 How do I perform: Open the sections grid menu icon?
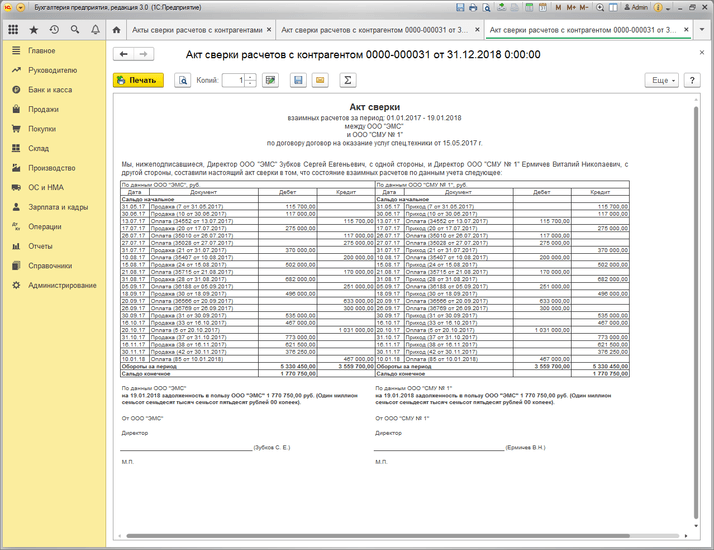pyautogui.click(x=12, y=31)
